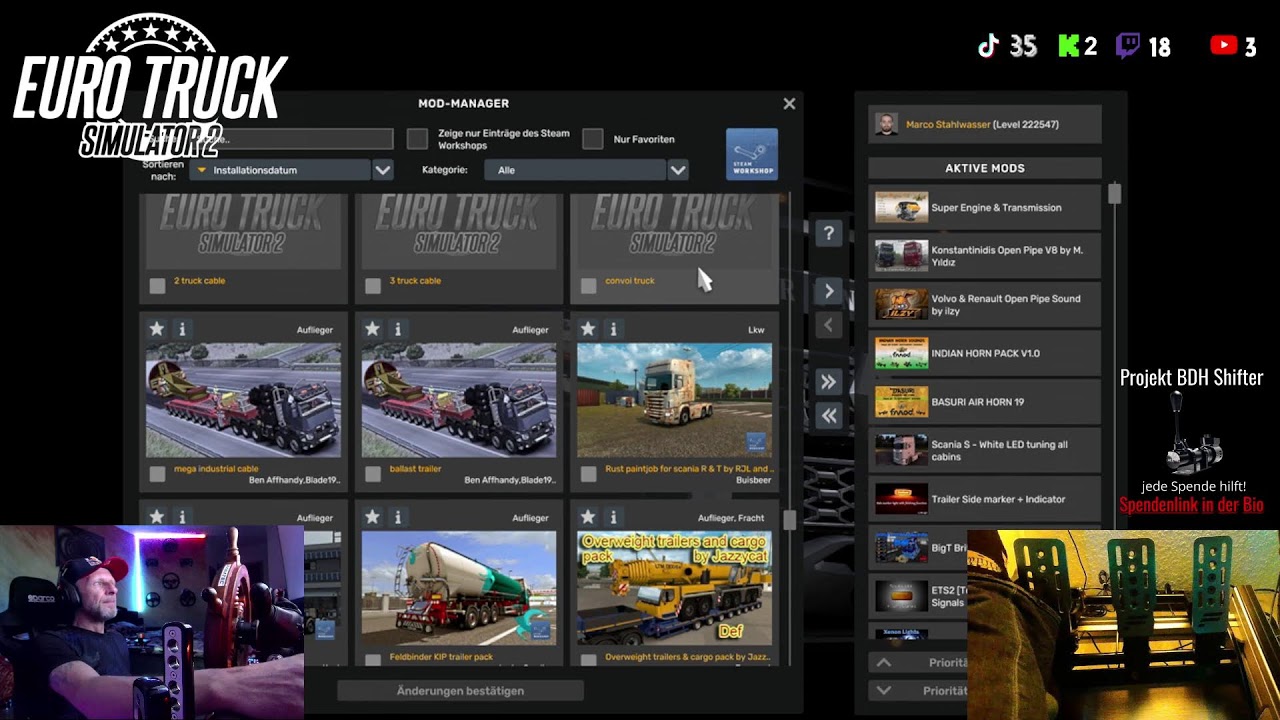View info for Rust paintjob Scania mod
Image resolution: width=1280 pixels, height=720 pixels.
tap(613, 329)
